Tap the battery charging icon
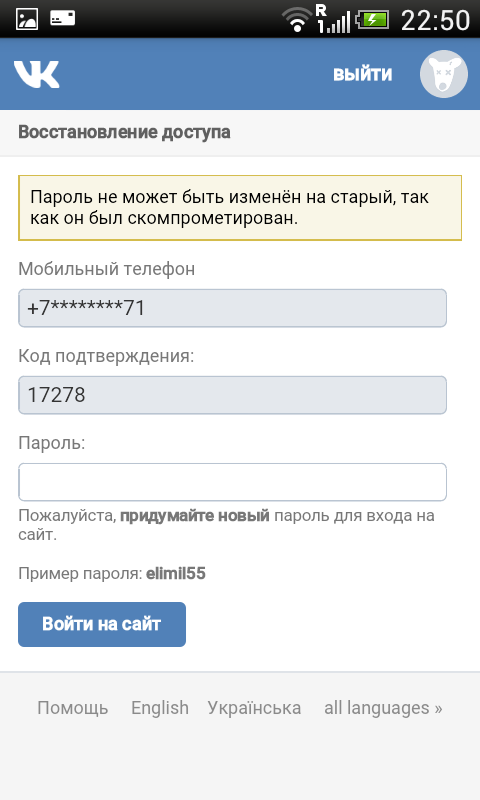Screen dimensions: 480x800 coord(373,20)
